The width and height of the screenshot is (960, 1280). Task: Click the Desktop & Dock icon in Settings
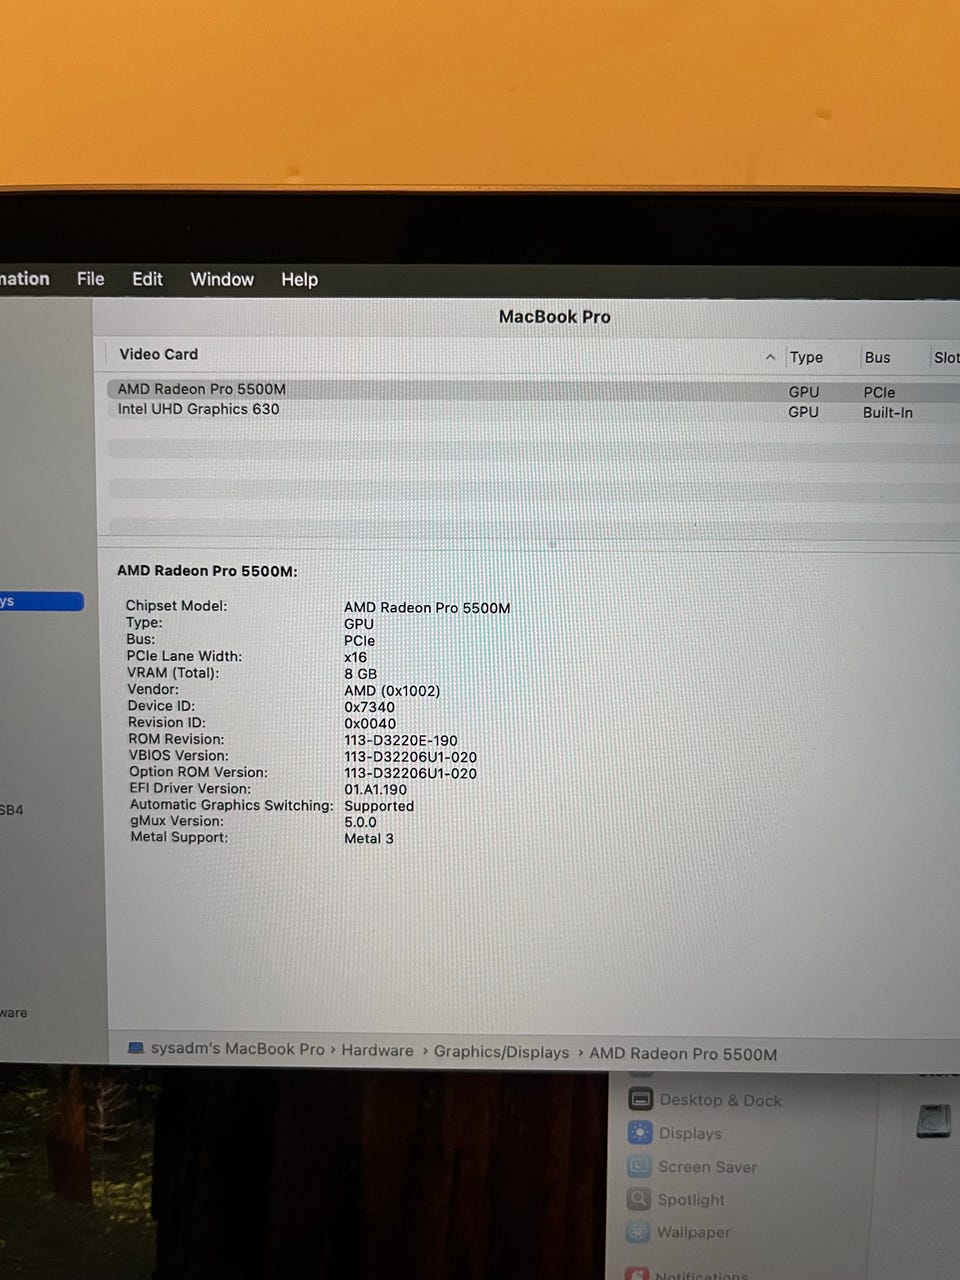(640, 1099)
